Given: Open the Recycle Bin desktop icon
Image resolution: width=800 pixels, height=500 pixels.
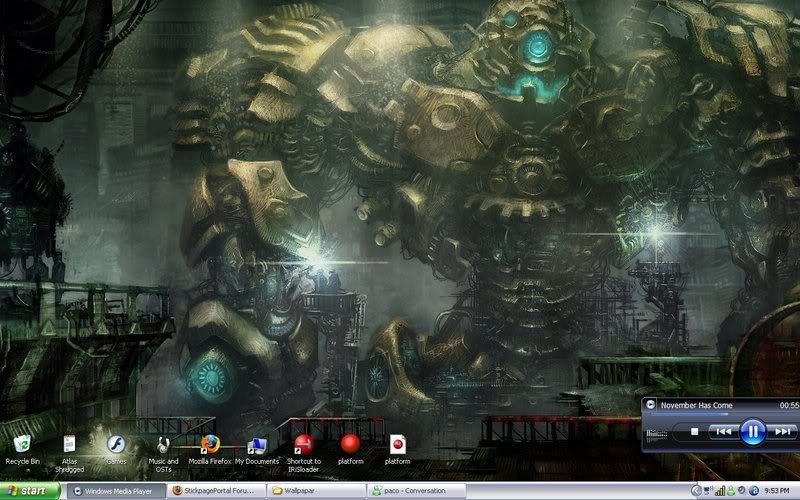Looking at the screenshot, I should 22,443.
